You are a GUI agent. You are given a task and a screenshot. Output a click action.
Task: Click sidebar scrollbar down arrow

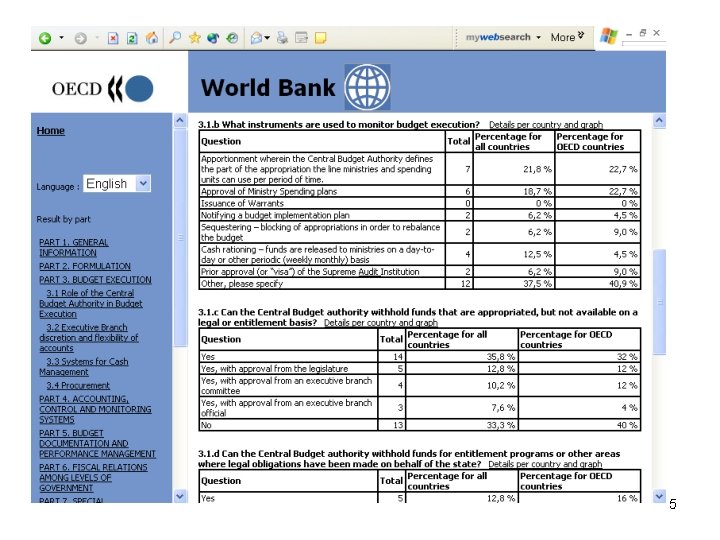180,496
